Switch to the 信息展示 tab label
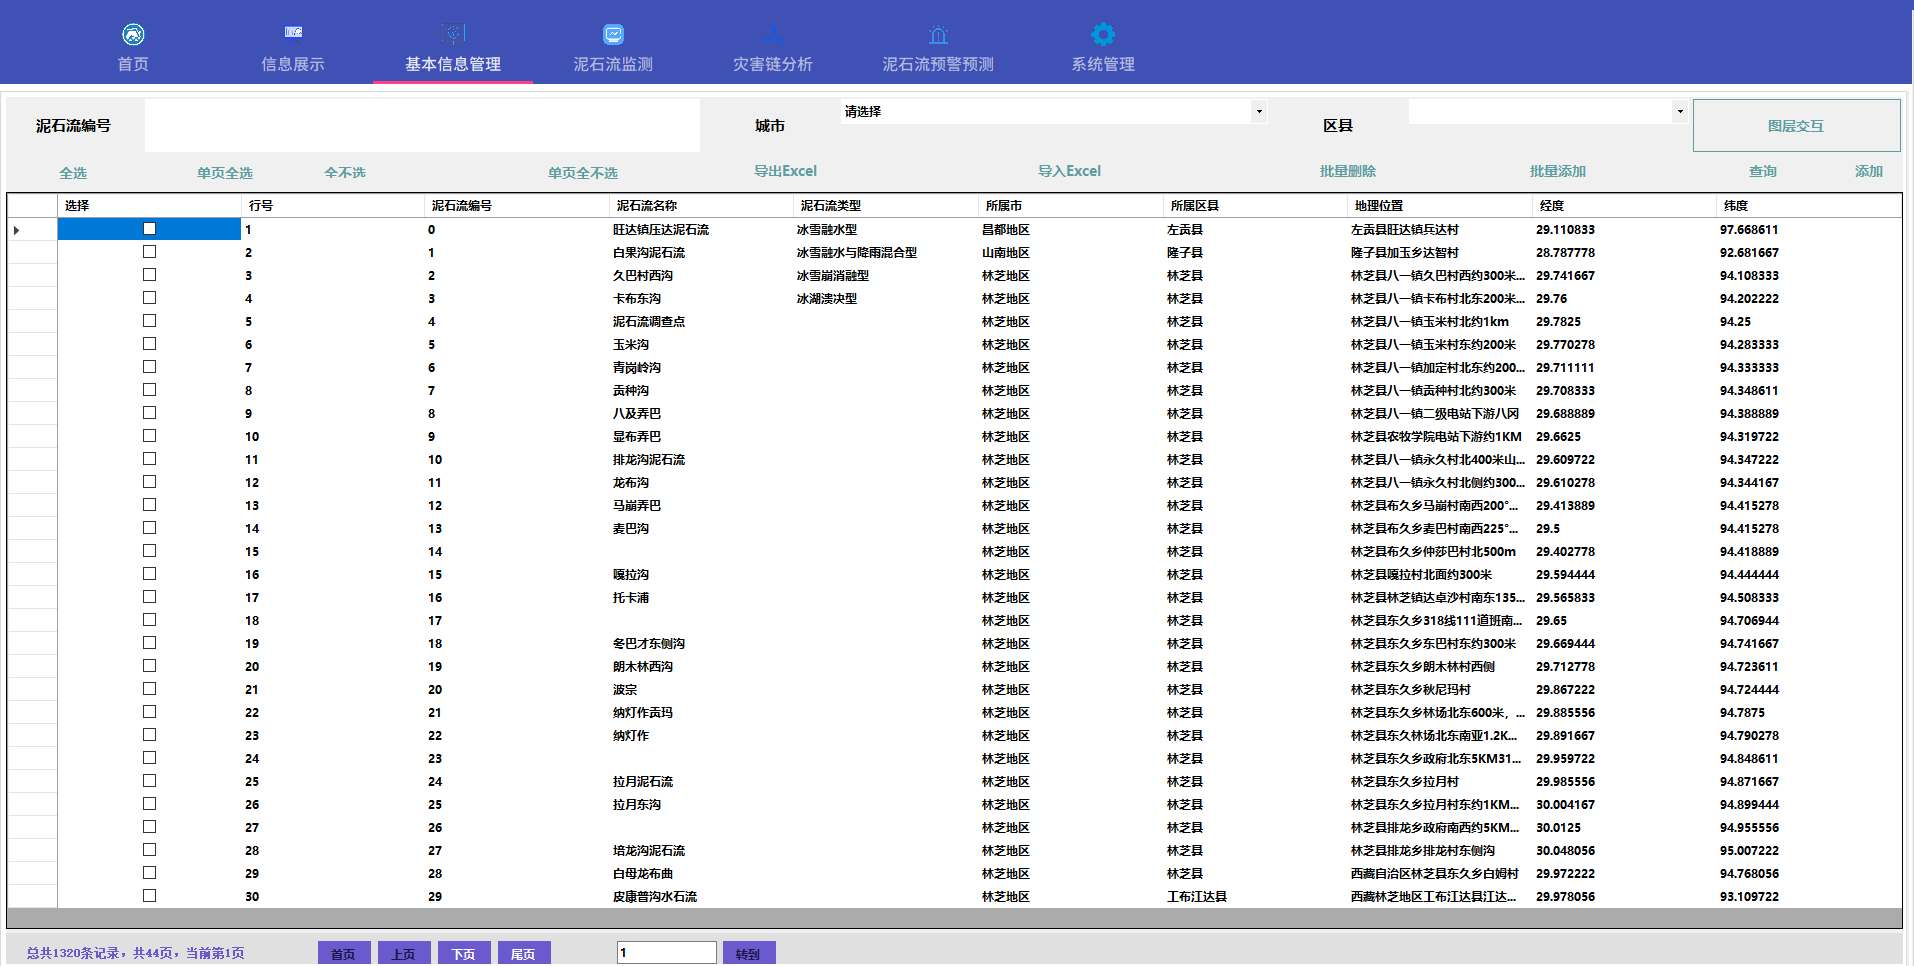This screenshot has height=966, width=1914. pyautogui.click(x=293, y=64)
